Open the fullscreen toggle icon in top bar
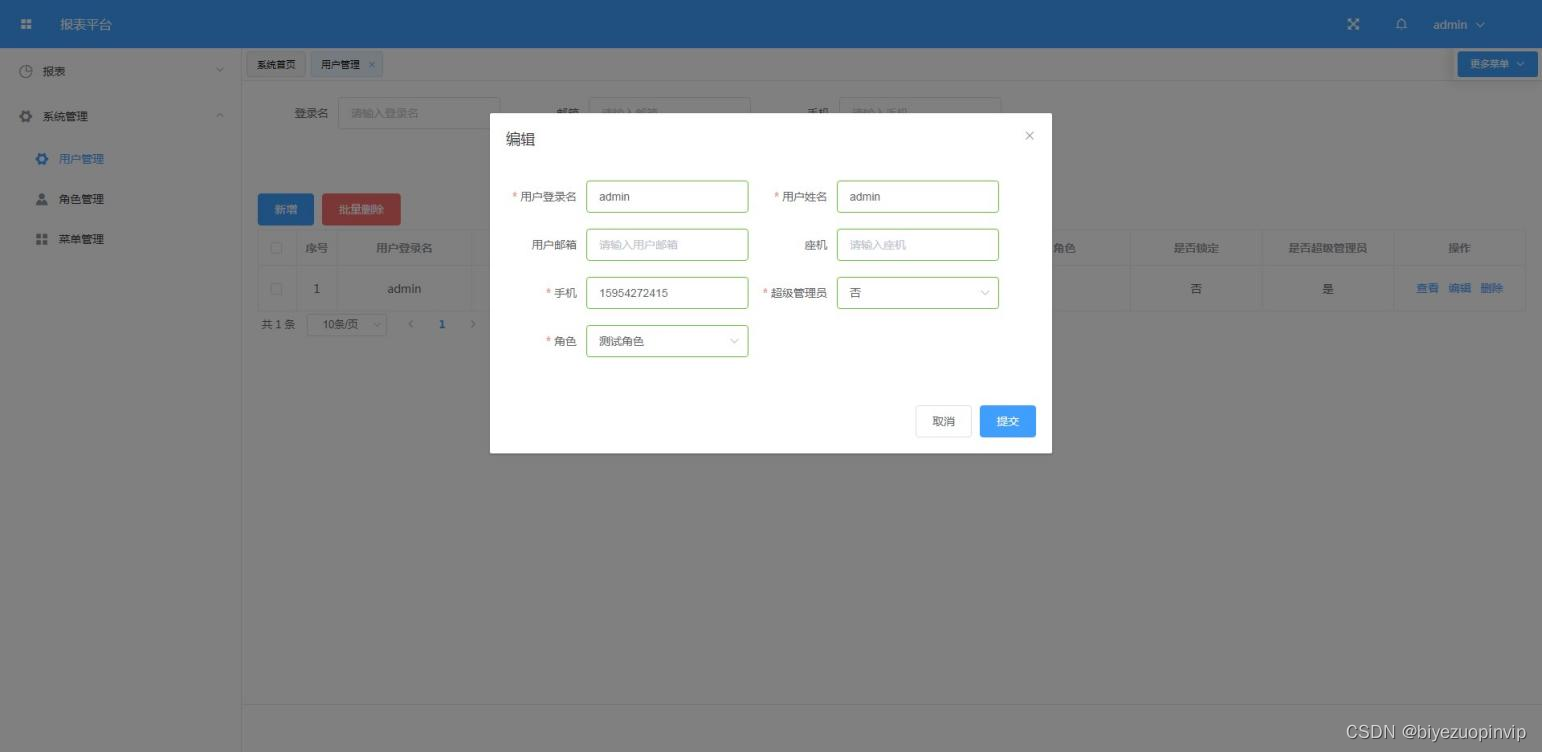 [x=1352, y=24]
